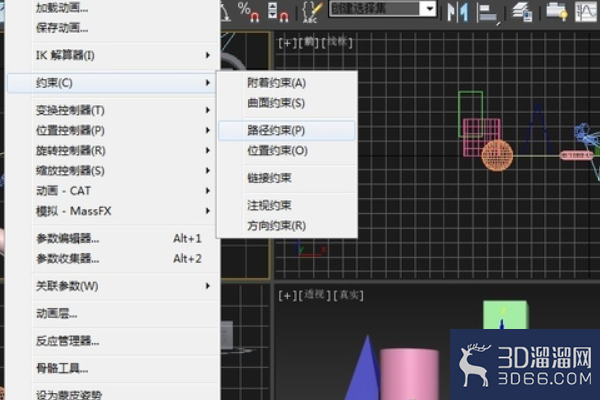Select 方向约束(R) in the submenu
This screenshot has width=600, height=400.
click(287, 226)
